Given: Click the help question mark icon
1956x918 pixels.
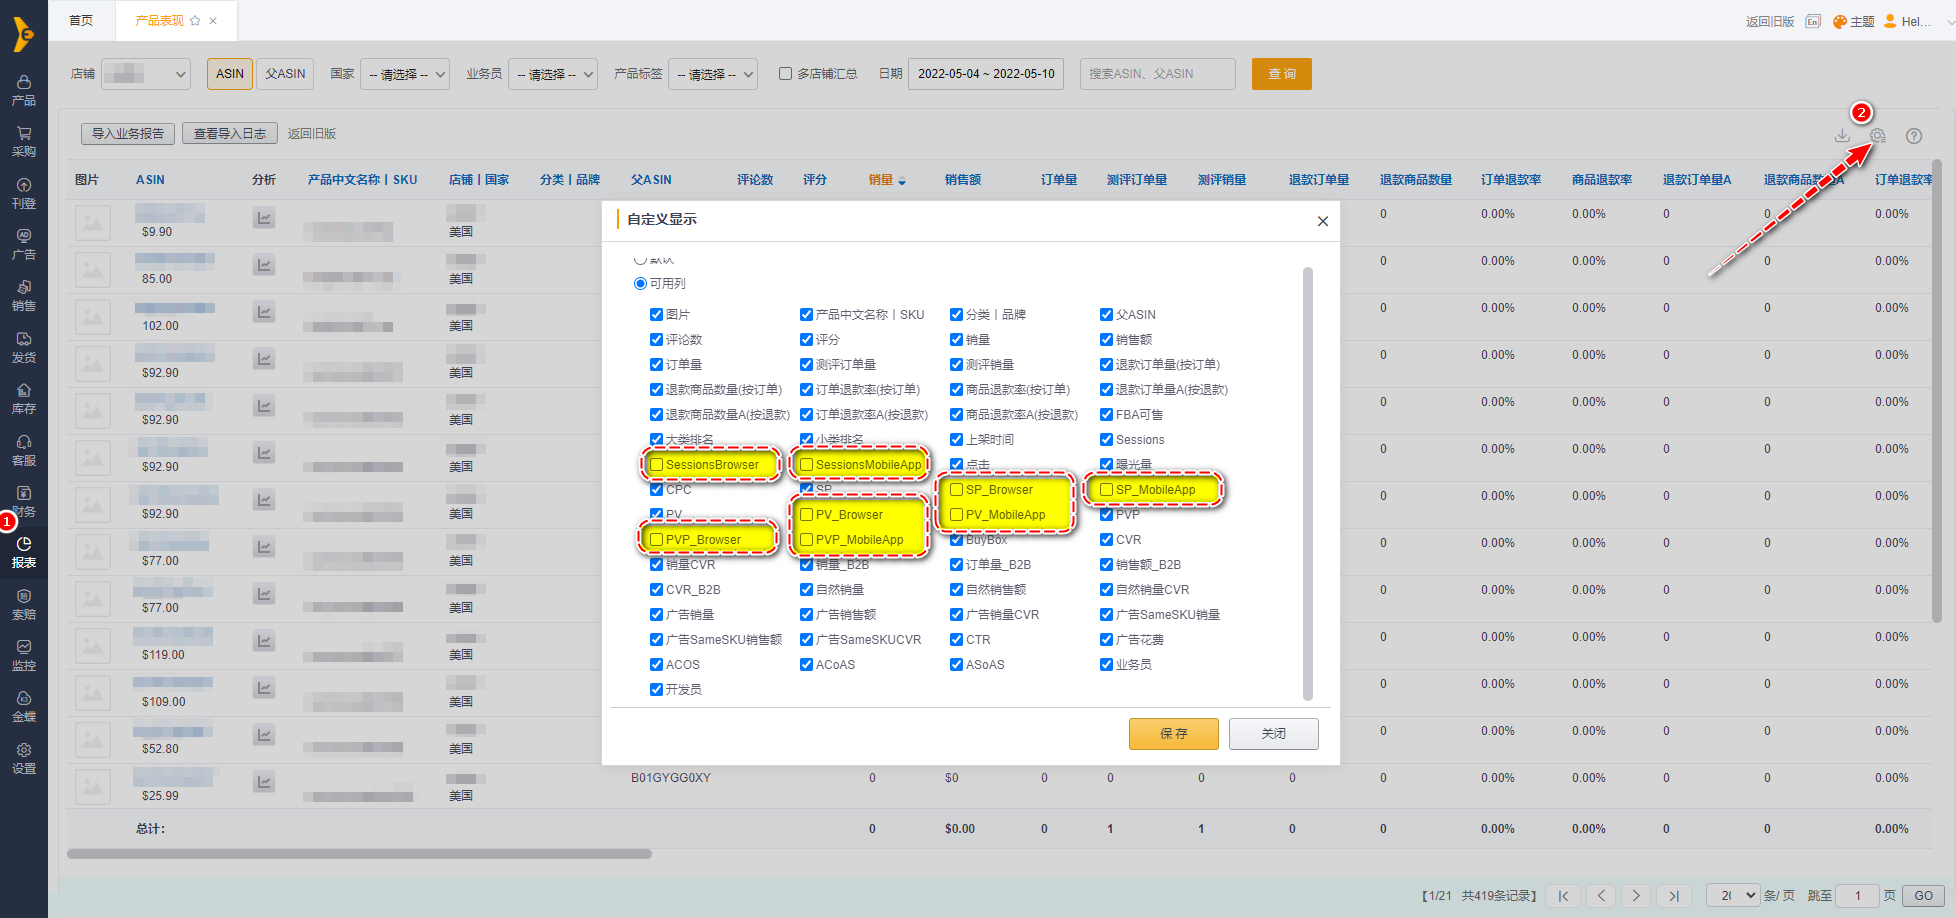Looking at the screenshot, I should 1914,136.
